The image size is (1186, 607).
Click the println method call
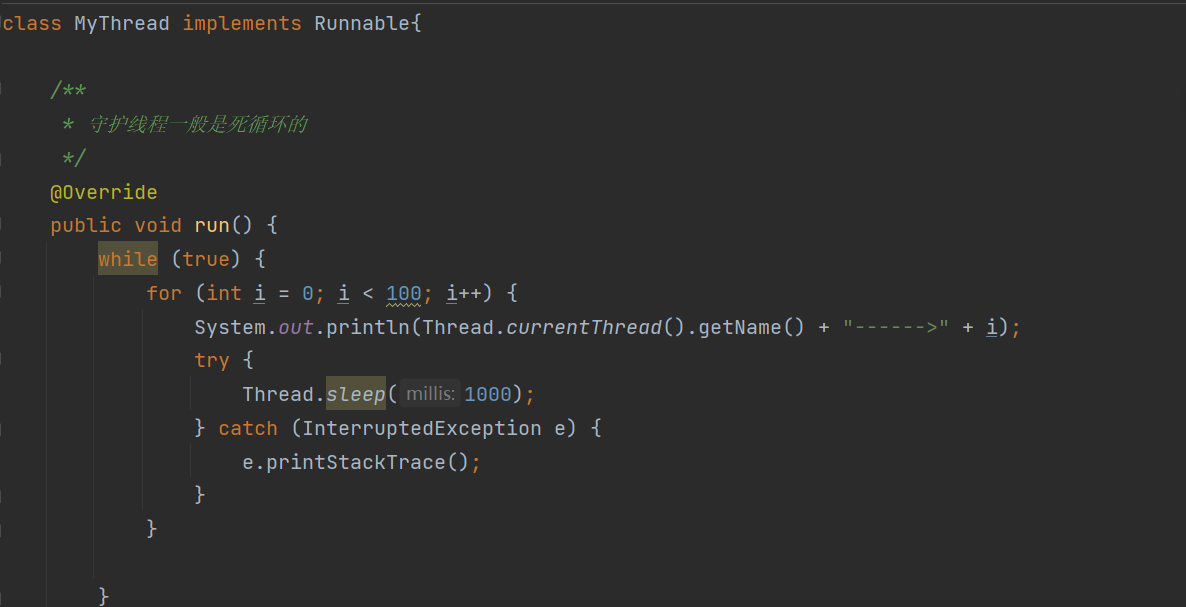pos(368,327)
